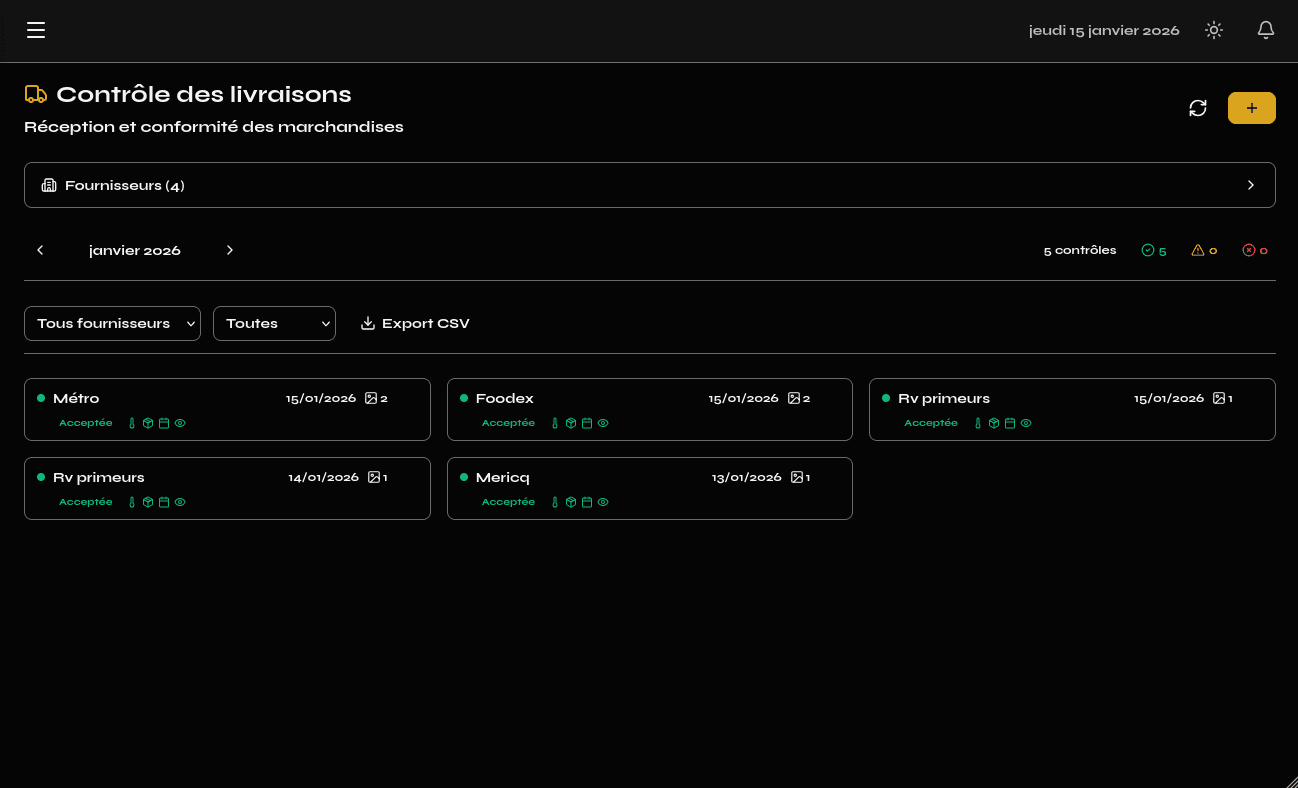Image resolution: width=1298 pixels, height=788 pixels.
Task: Add a new delivery control
Action: (x=1251, y=108)
